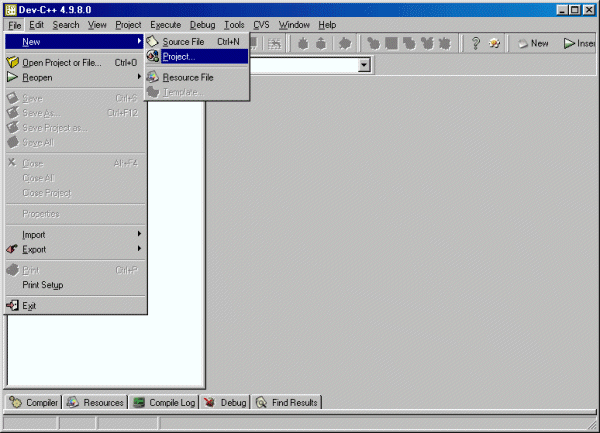600x433 pixels.
Task: Choose Print Setup in File menu
Action: (75, 285)
